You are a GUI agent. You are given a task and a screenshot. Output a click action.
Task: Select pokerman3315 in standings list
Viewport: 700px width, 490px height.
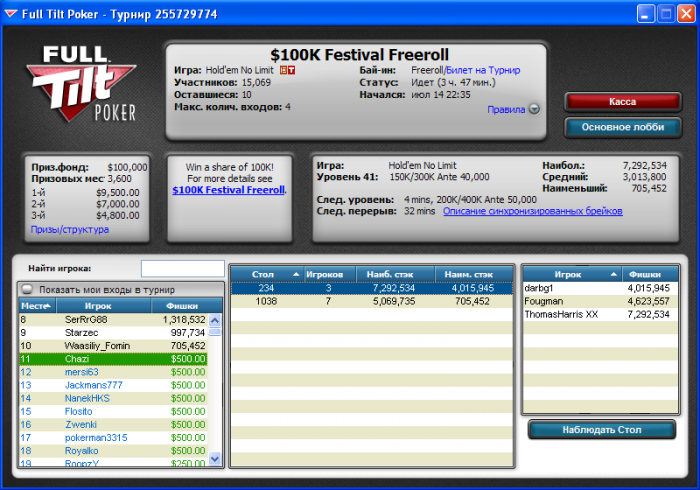[113, 438]
